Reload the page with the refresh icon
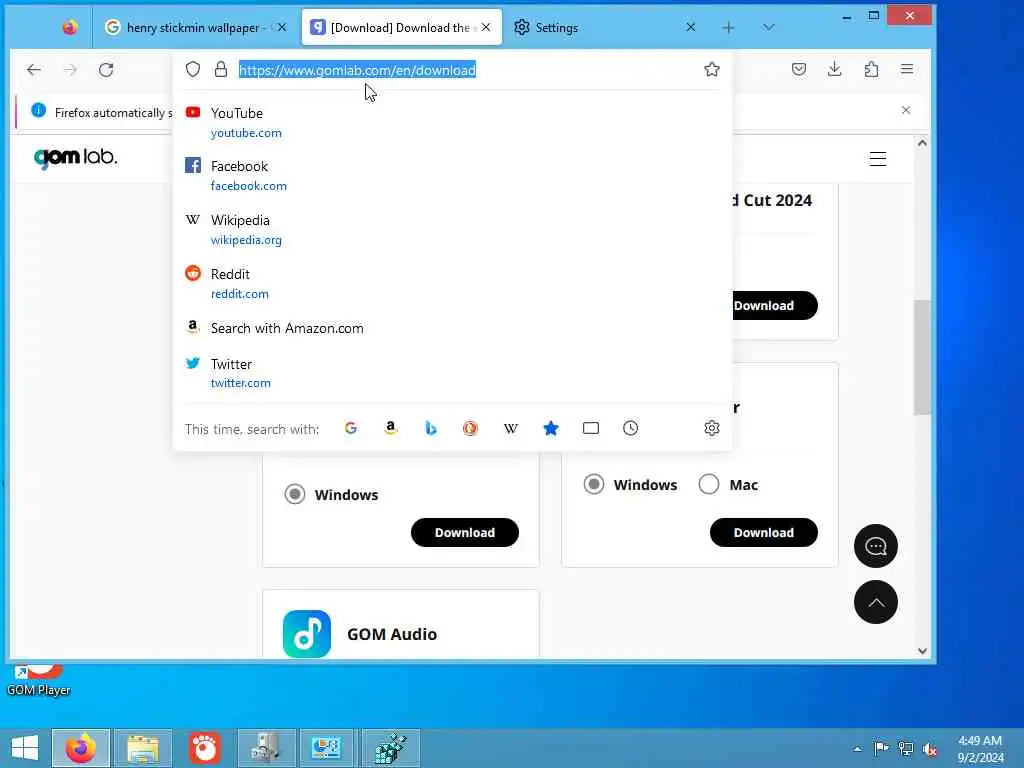The width and height of the screenshot is (1024, 768). pyautogui.click(x=106, y=70)
